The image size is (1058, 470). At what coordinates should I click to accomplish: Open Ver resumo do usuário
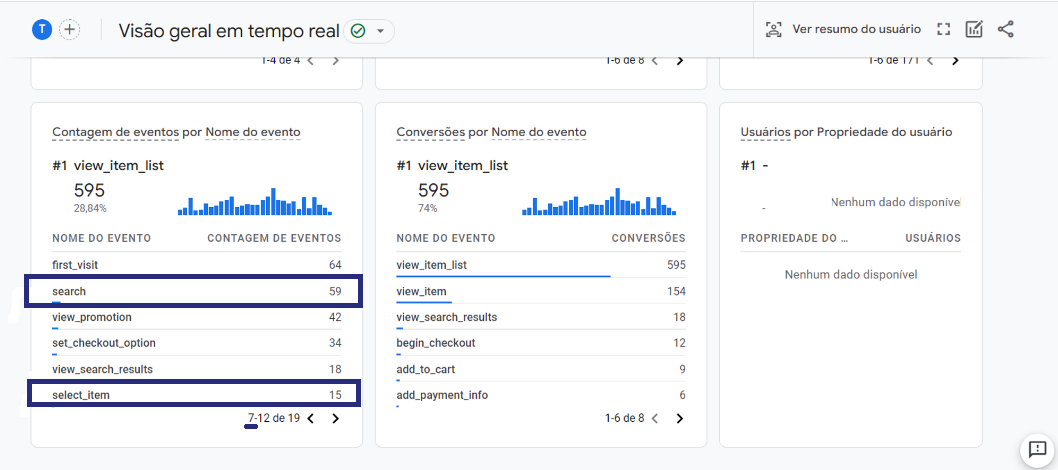click(x=843, y=29)
